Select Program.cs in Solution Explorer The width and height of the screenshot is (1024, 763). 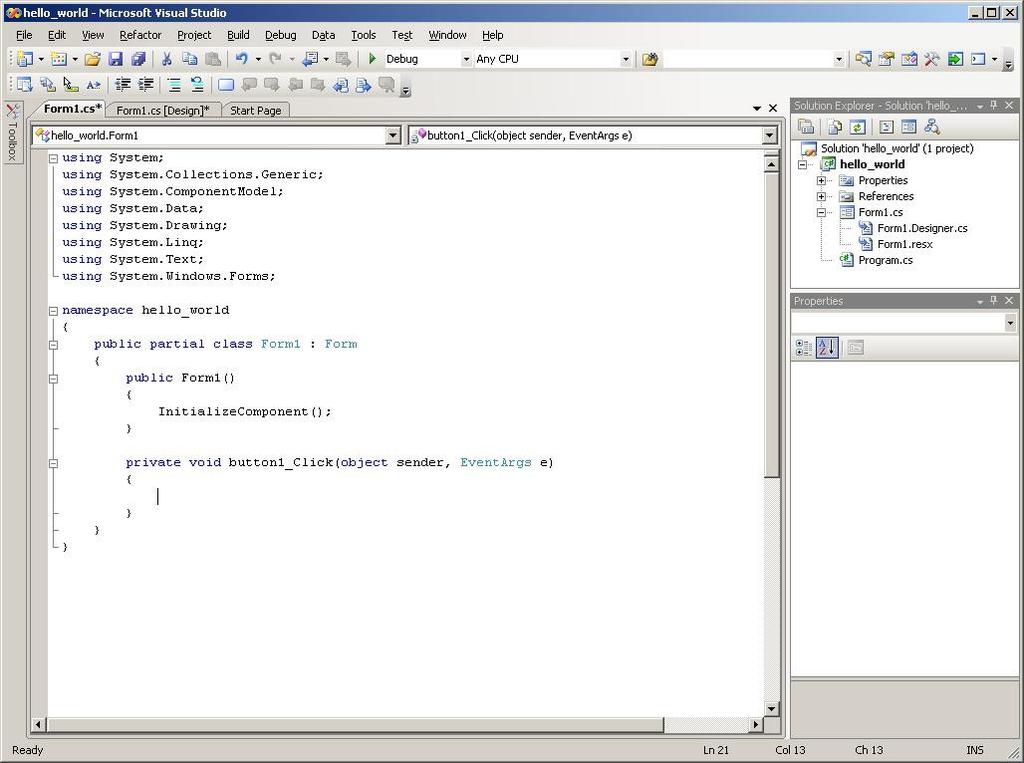[886, 260]
